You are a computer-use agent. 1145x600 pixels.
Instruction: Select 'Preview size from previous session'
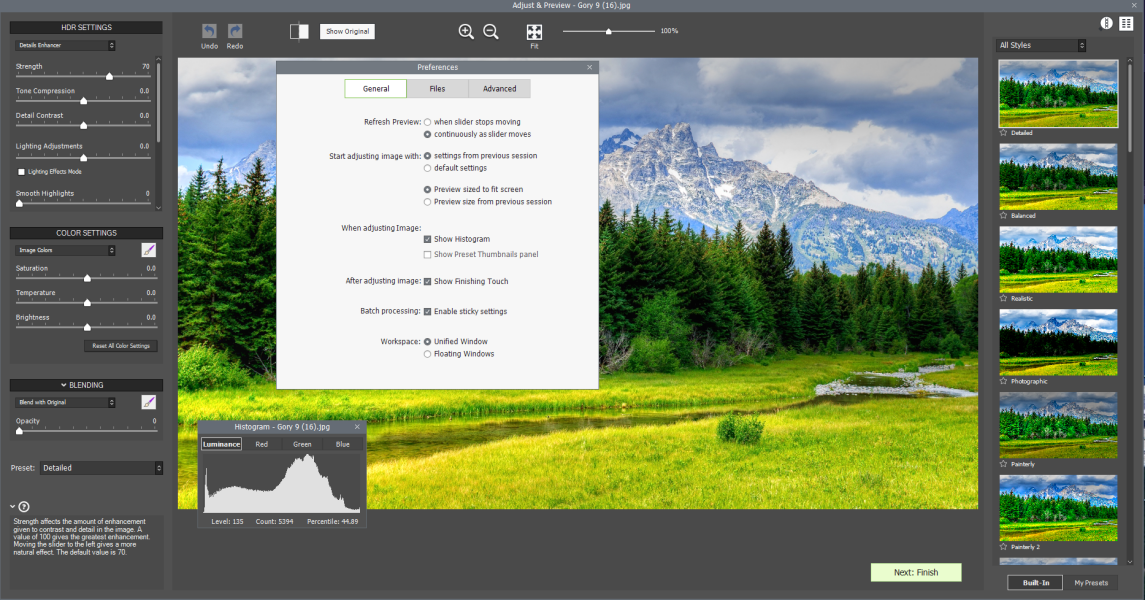point(427,201)
